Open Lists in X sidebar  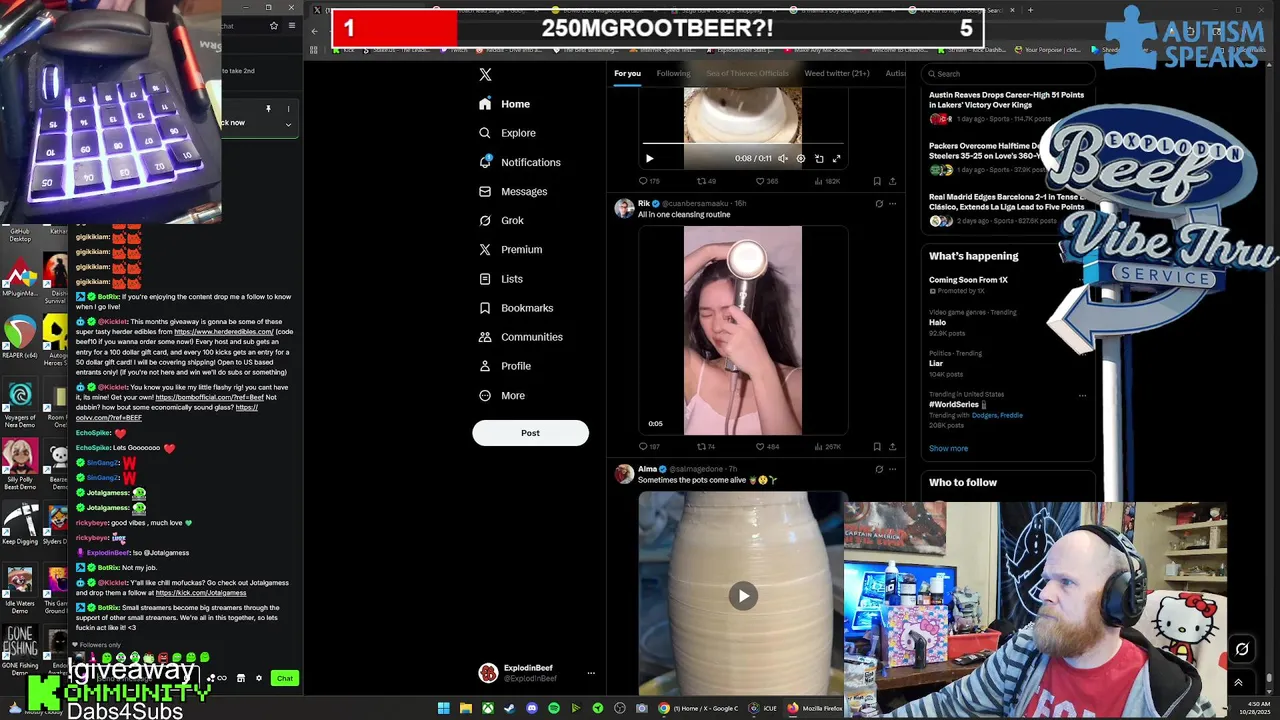tap(500, 279)
